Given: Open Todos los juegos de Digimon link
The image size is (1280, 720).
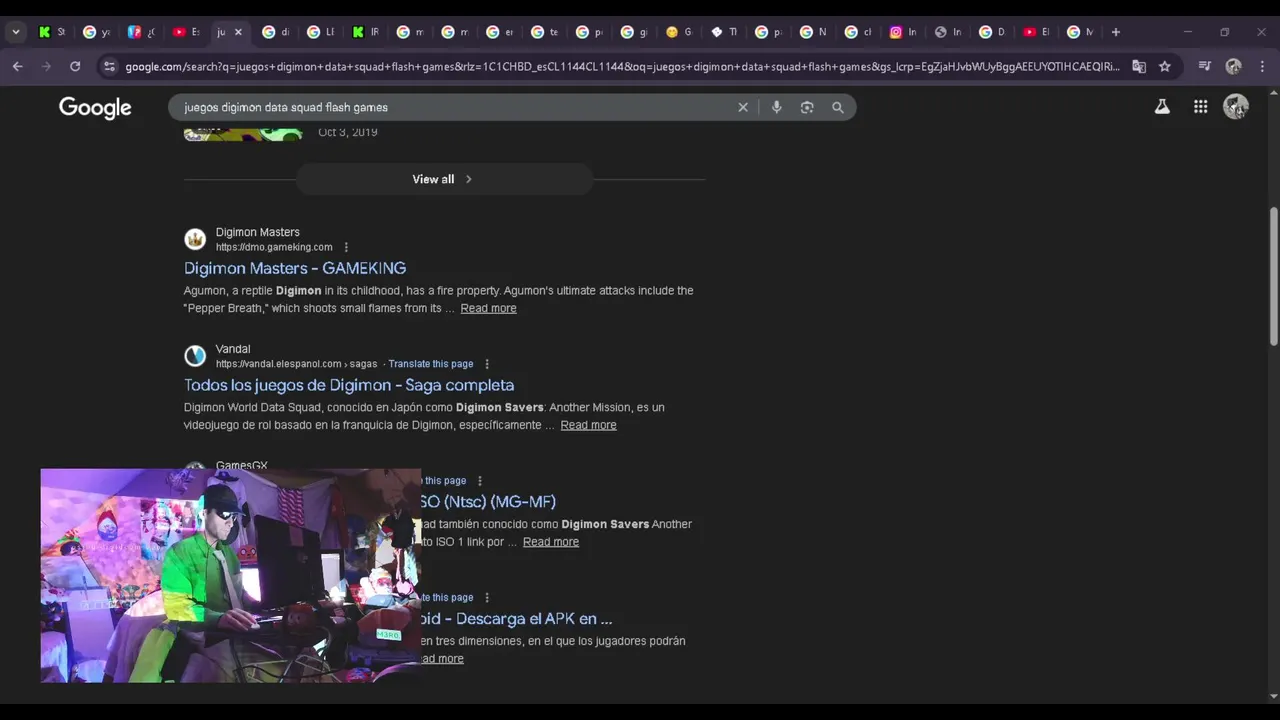Looking at the screenshot, I should click(349, 385).
